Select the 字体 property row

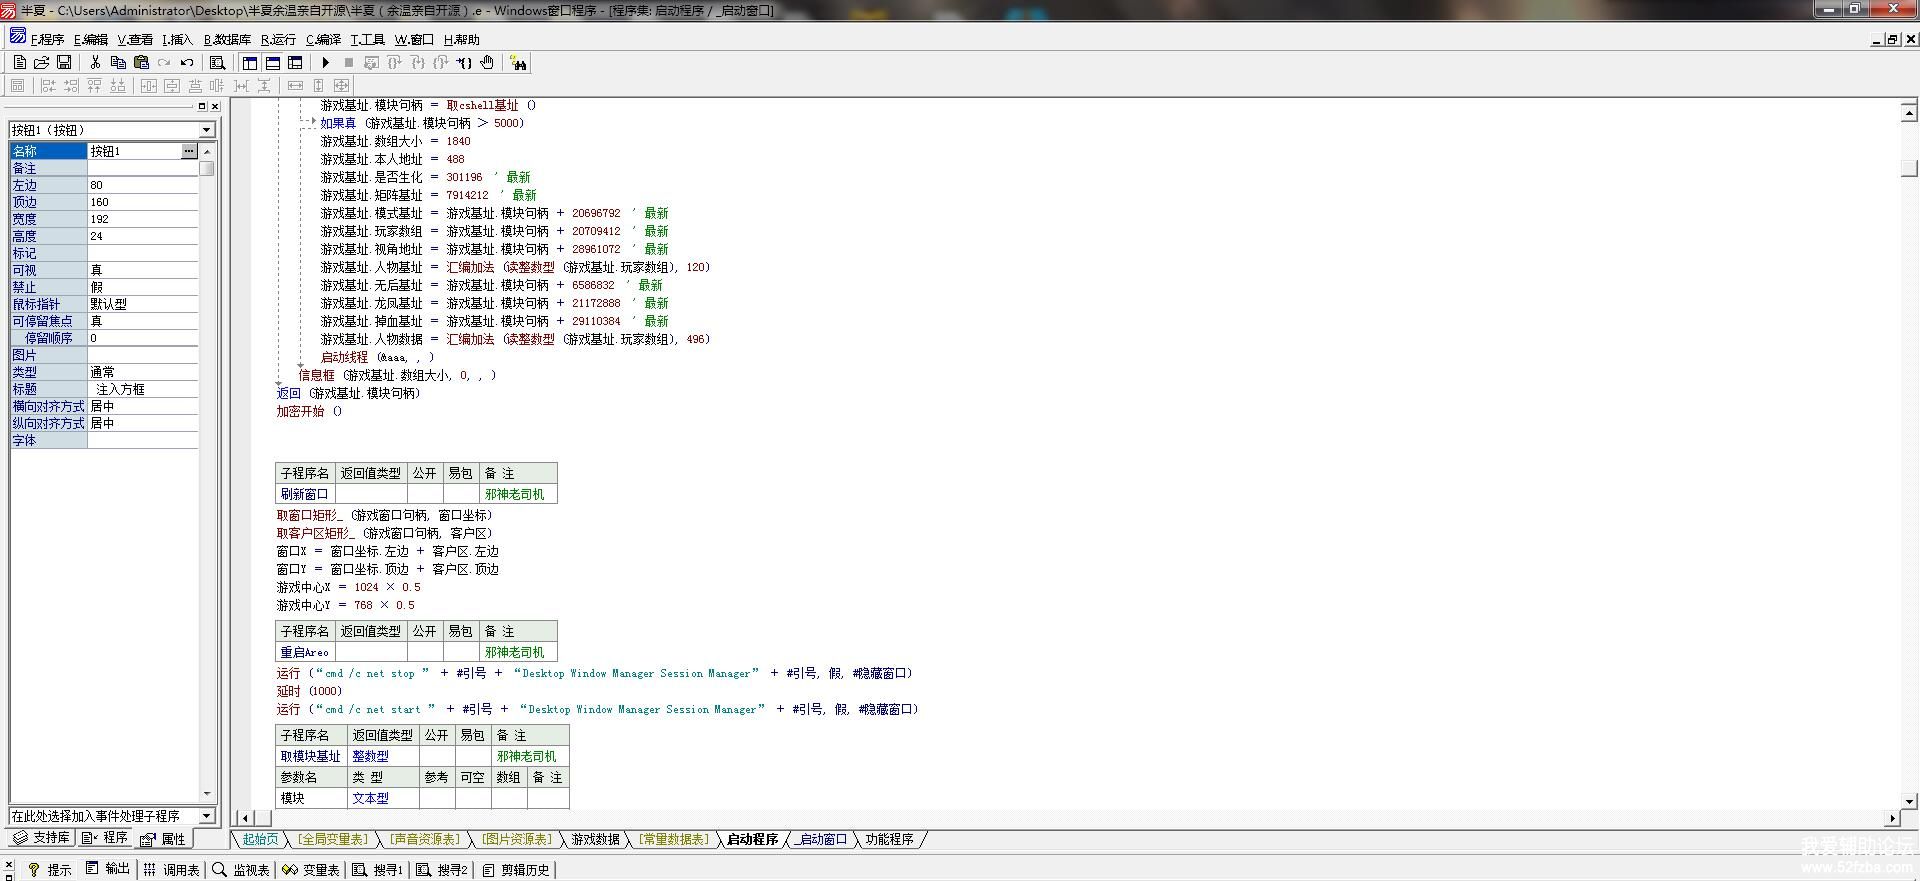[104, 440]
